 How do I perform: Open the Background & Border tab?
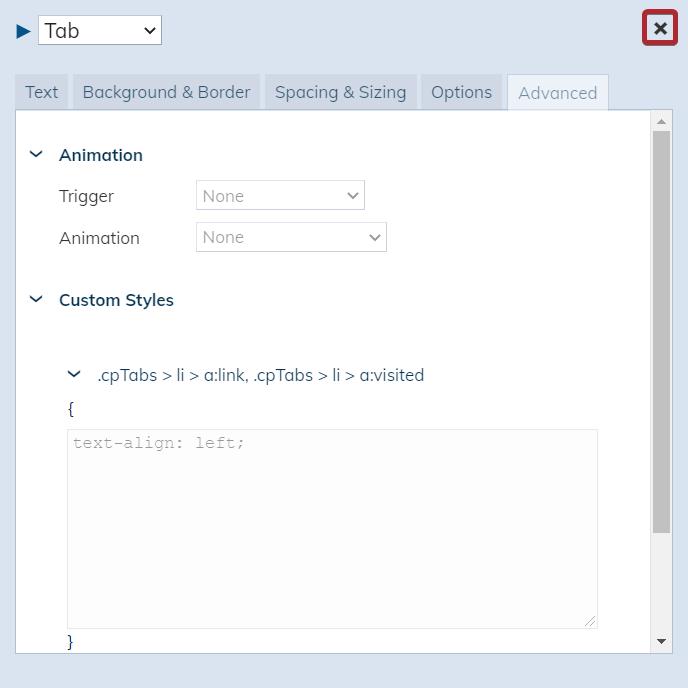pyautogui.click(x=166, y=92)
